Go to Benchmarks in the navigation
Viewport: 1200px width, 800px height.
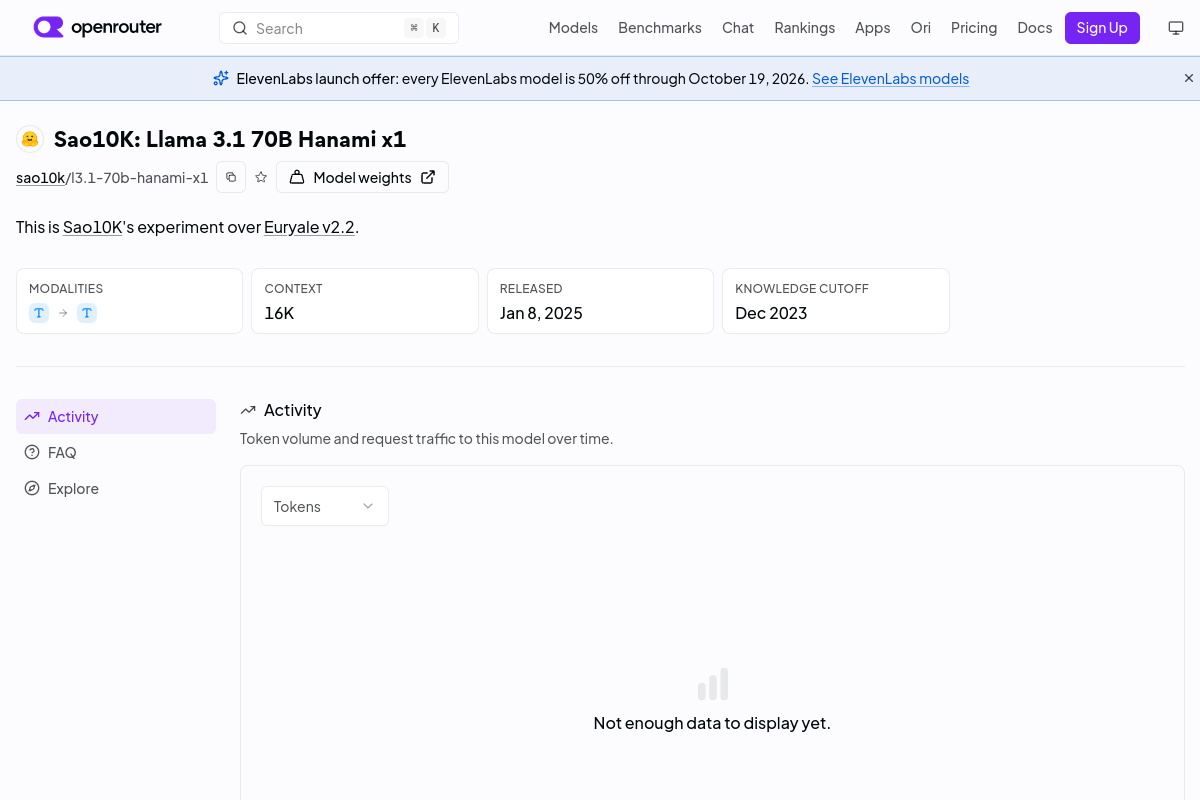coord(660,28)
